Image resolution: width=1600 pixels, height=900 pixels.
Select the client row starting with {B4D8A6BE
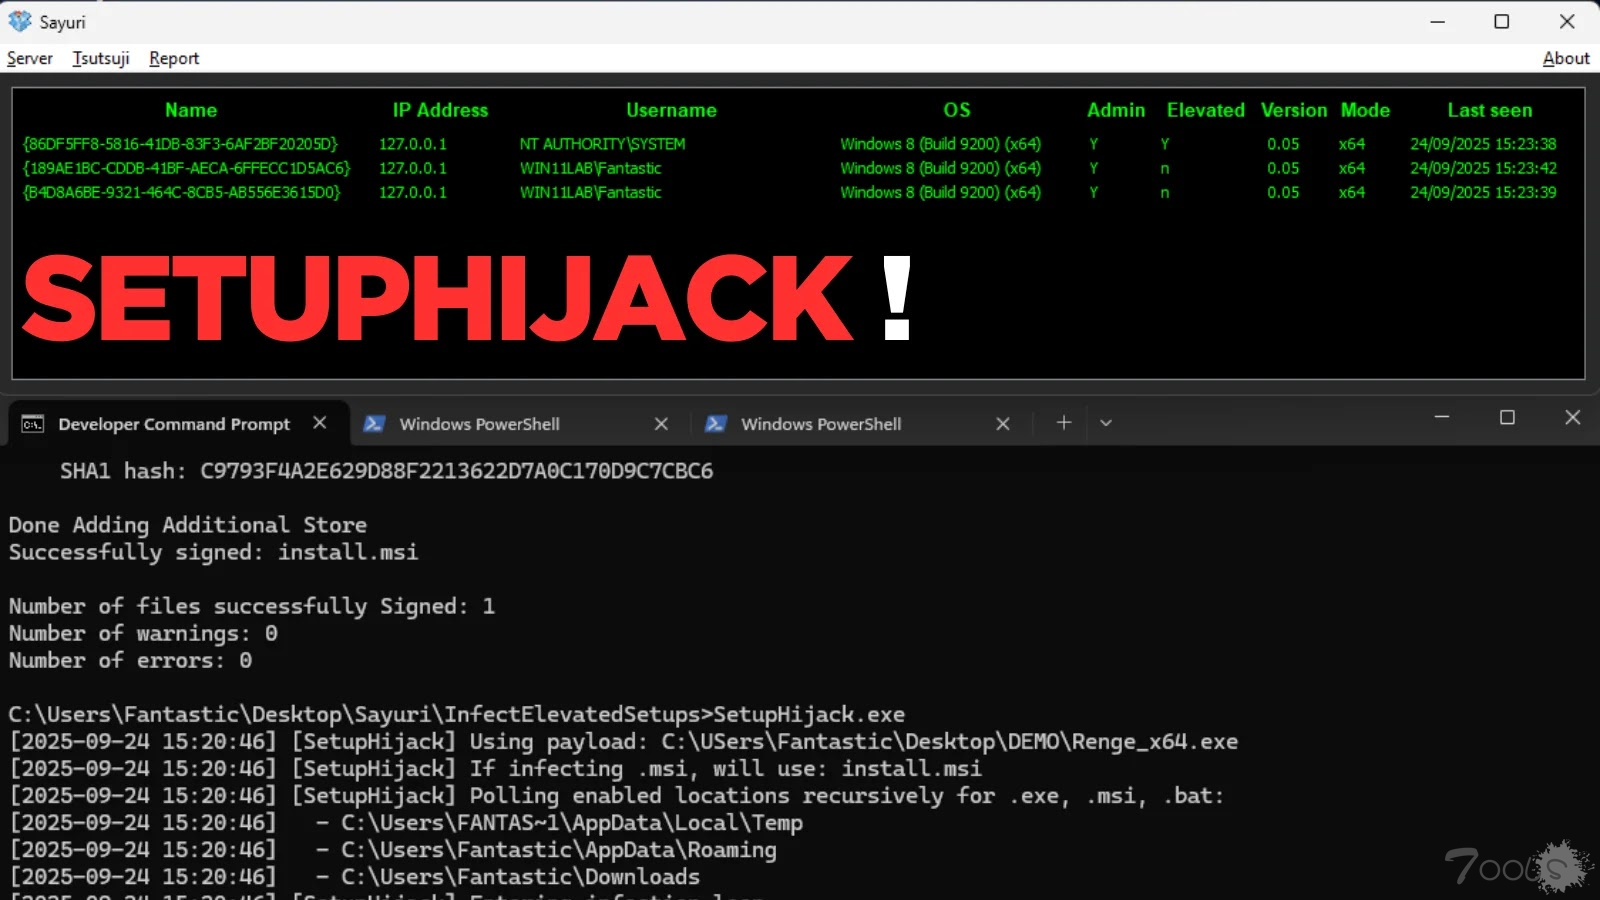pos(182,192)
